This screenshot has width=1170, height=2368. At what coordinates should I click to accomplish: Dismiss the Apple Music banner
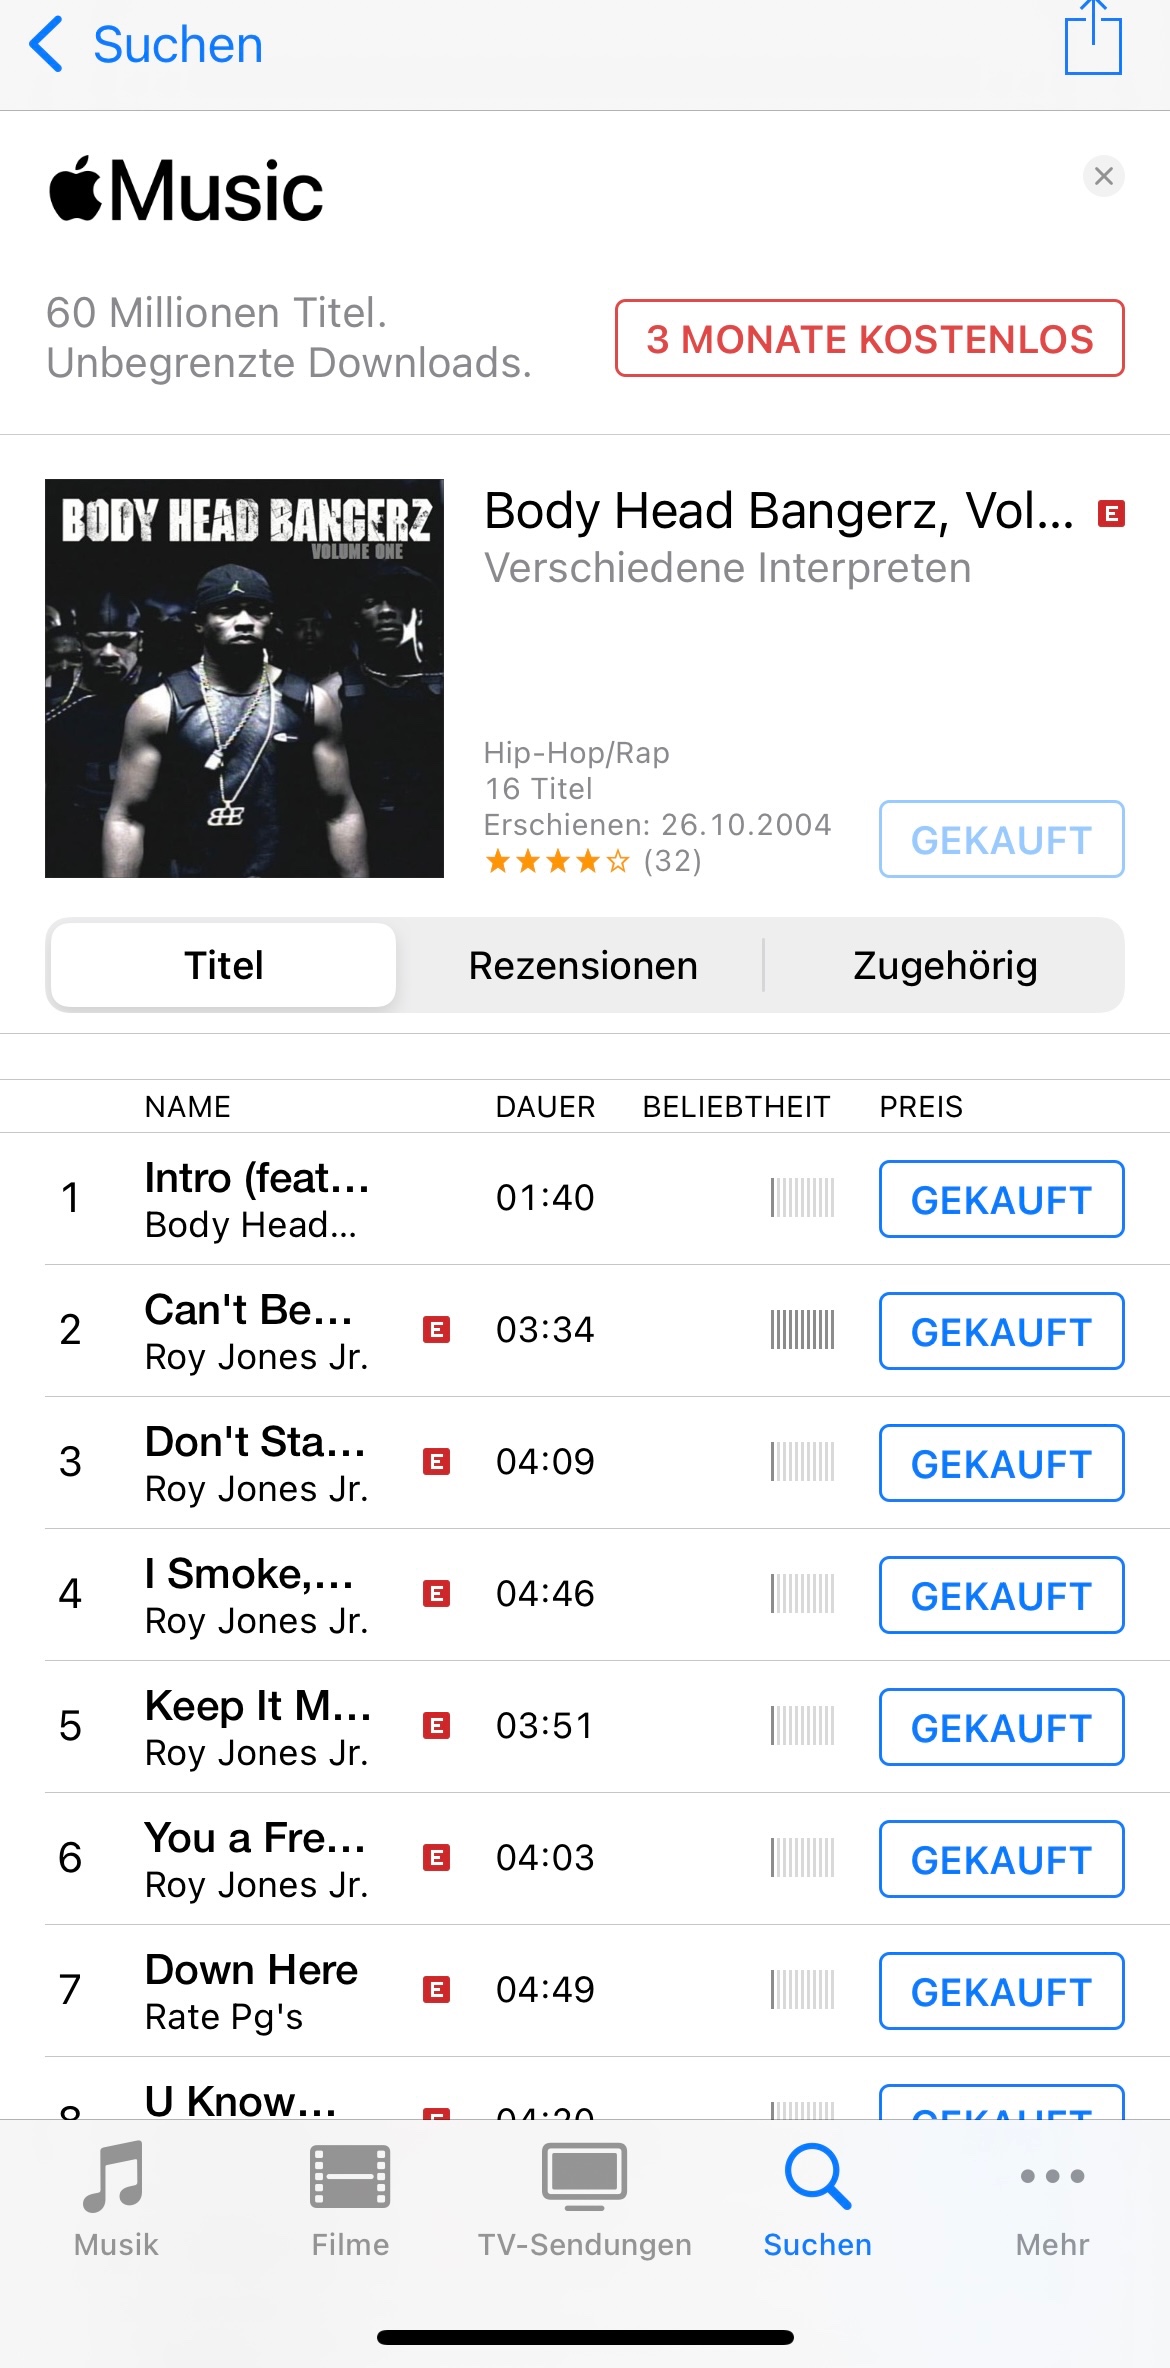tap(1104, 176)
